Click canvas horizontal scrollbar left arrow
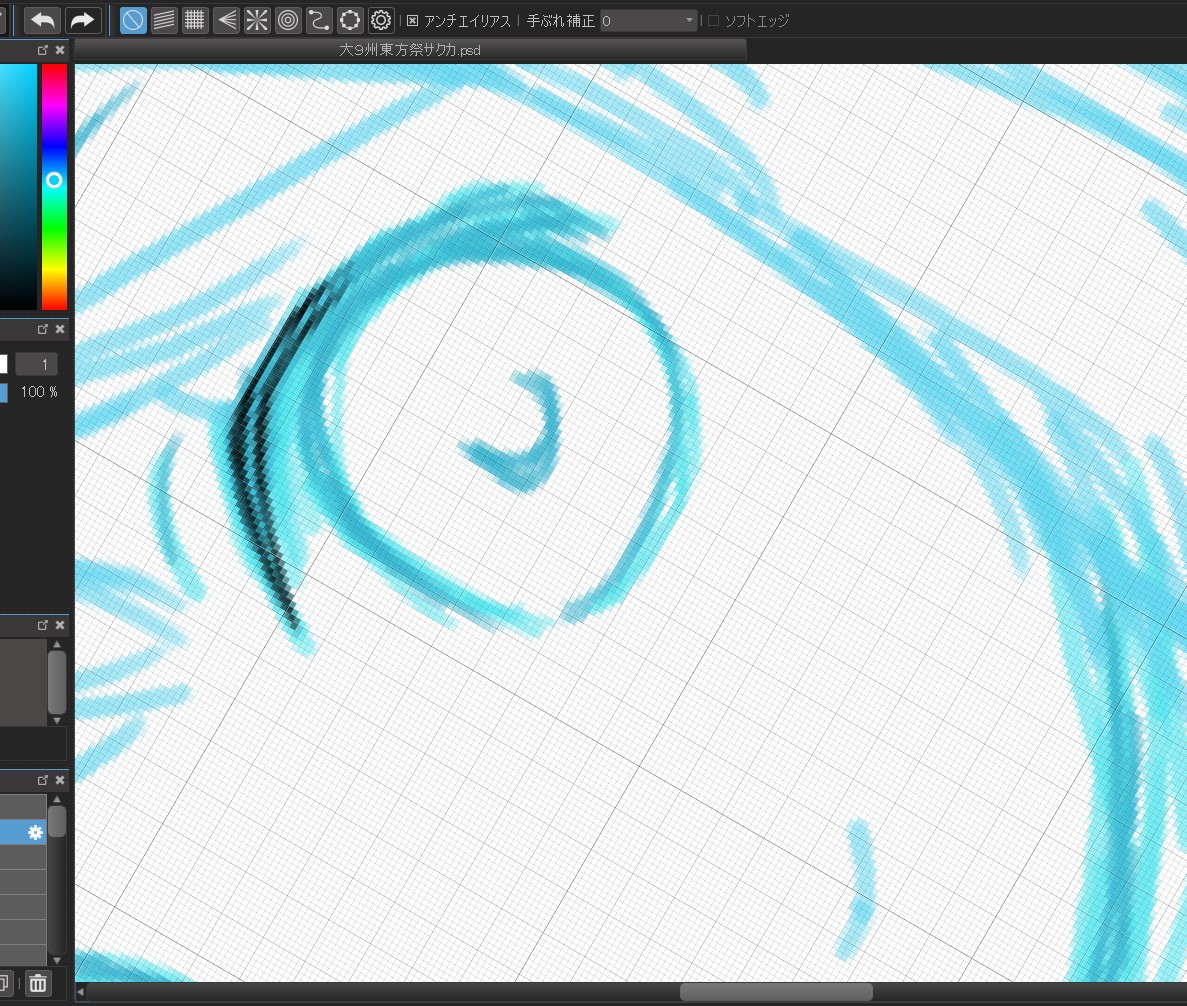 click(80, 992)
